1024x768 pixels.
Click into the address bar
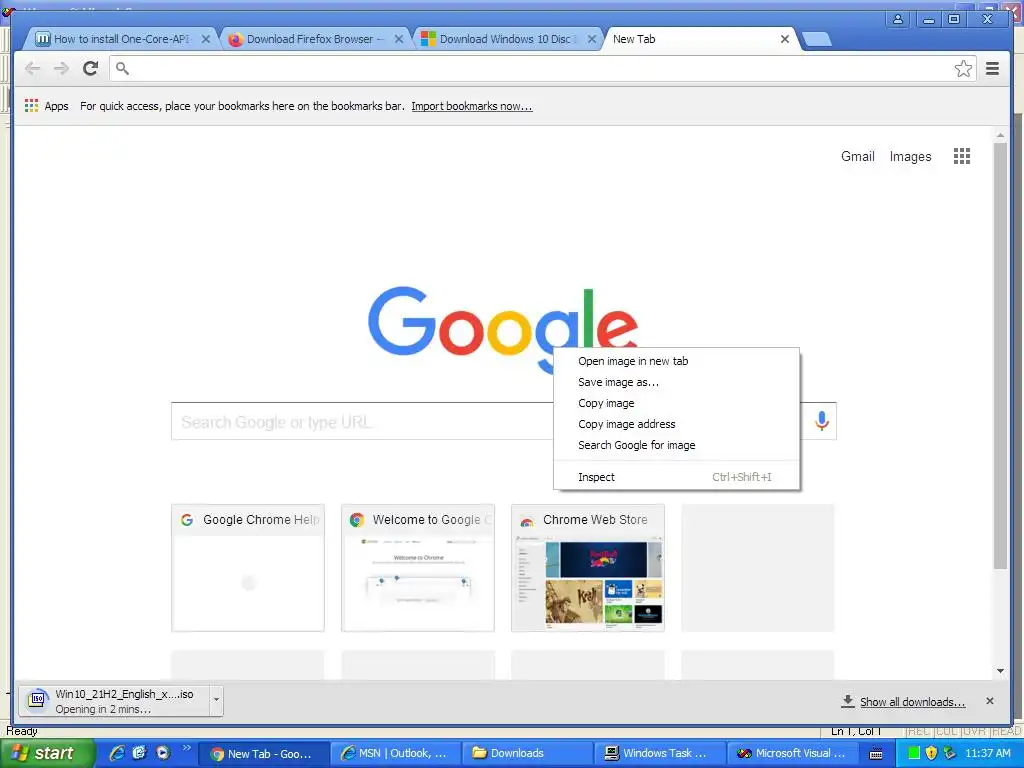point(542,69)
